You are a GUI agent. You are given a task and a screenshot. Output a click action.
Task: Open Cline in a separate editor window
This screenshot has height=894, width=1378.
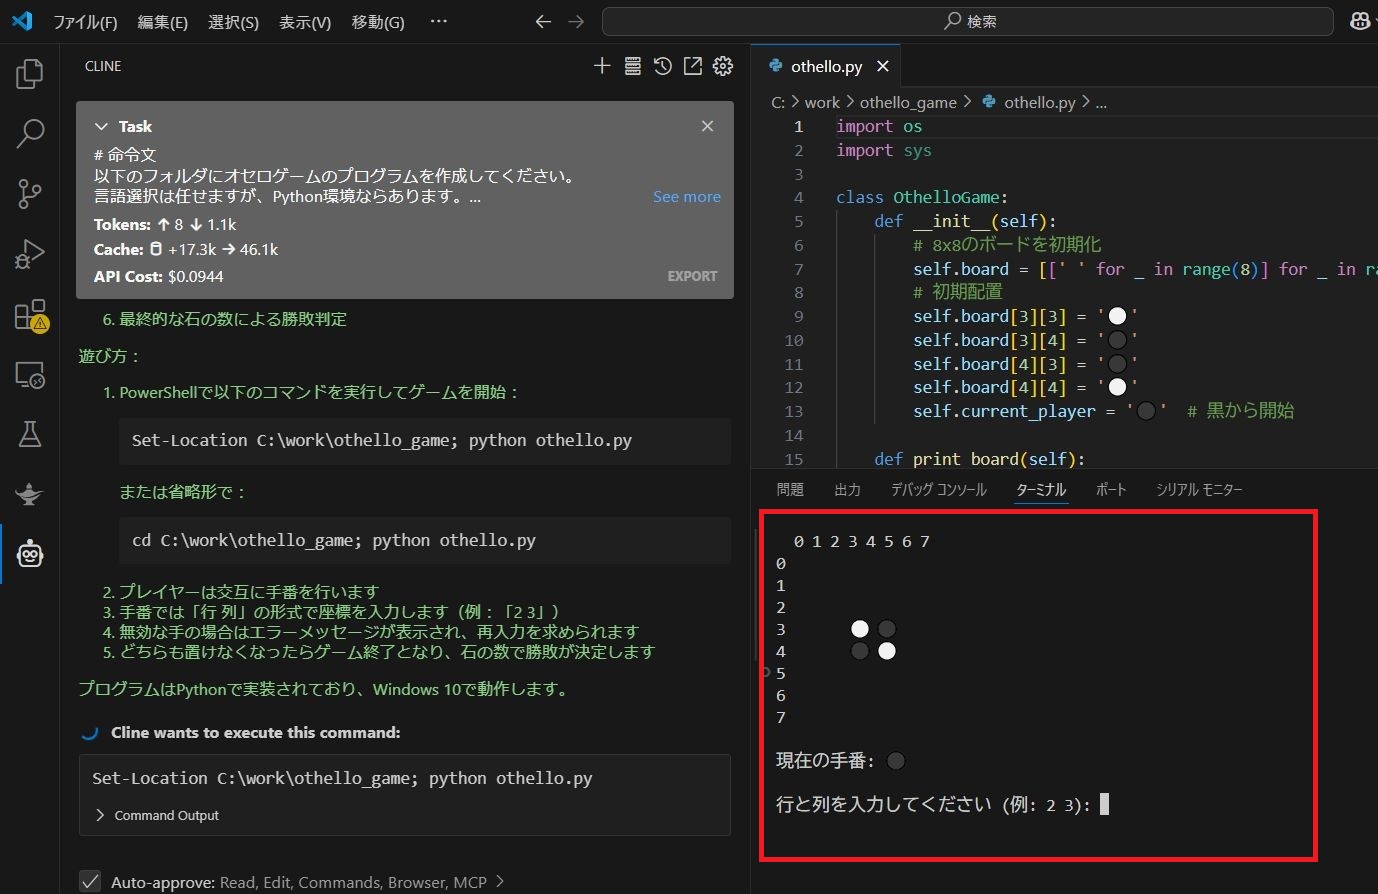point(692,66)
